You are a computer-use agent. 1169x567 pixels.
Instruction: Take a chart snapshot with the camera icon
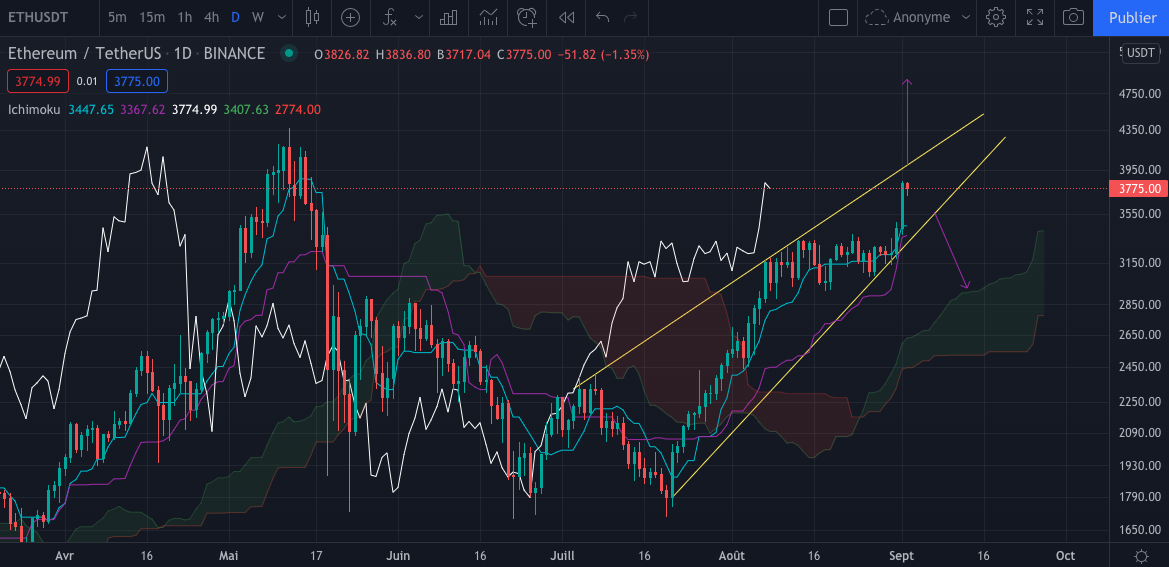[x=1073, y=17]
